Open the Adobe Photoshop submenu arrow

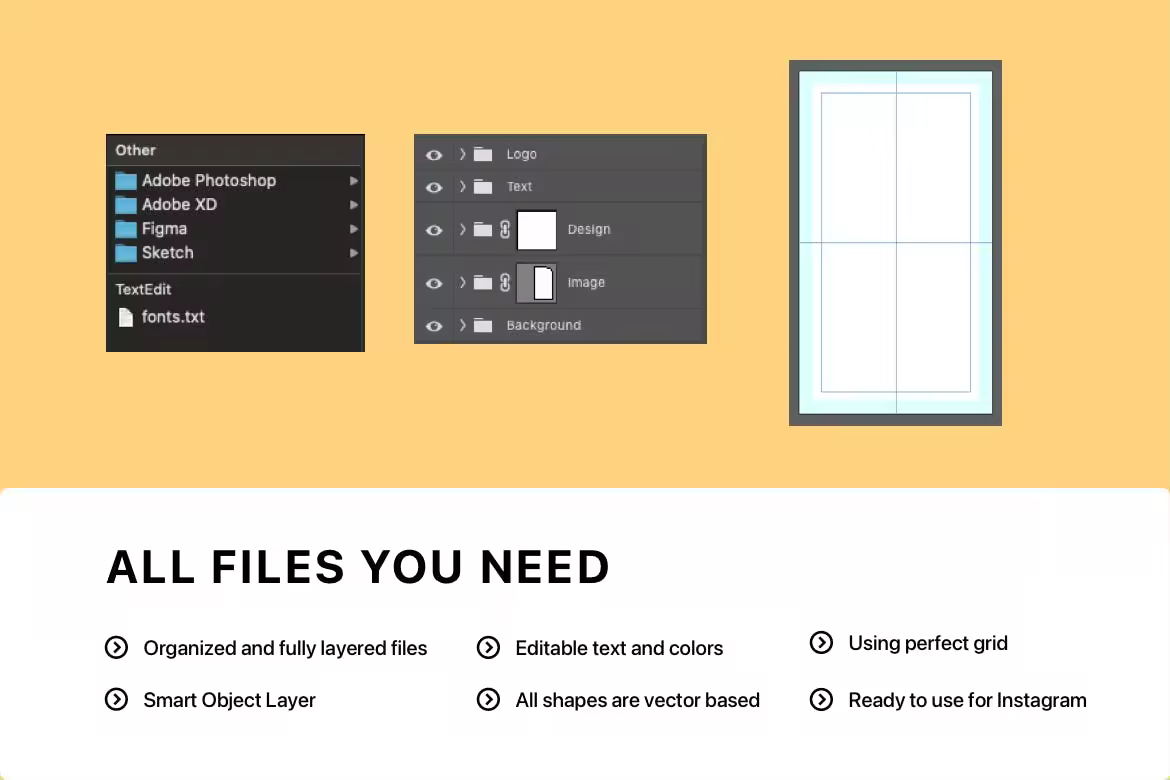click(x=354, y=181)
